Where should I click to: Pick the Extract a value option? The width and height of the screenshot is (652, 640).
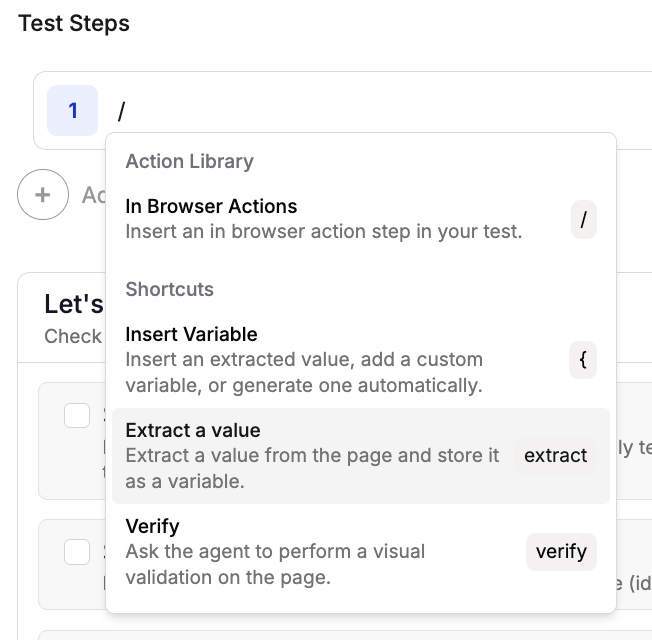[192, 431]
